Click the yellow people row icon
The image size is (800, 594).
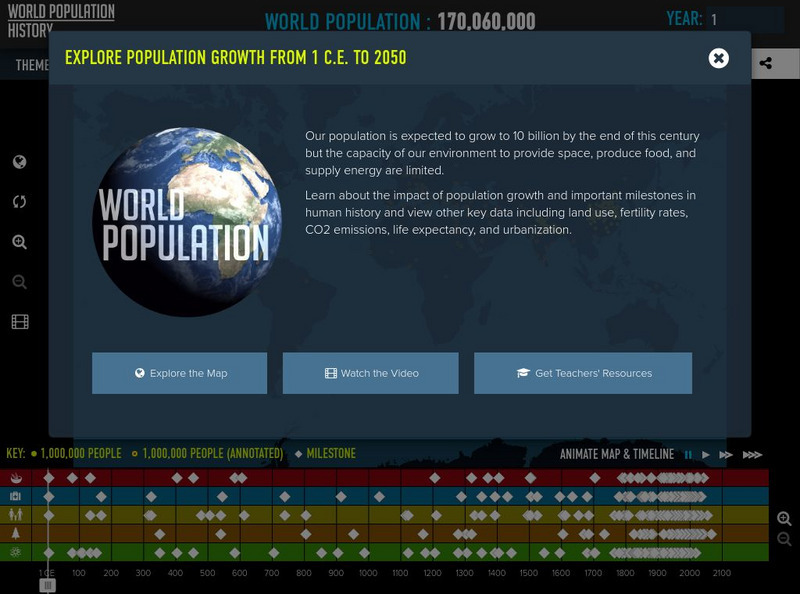click(x=16, y=514)
